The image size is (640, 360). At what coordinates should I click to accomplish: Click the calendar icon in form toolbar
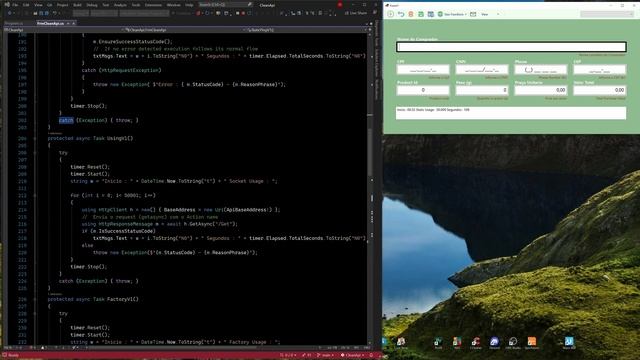click(473, 14)
